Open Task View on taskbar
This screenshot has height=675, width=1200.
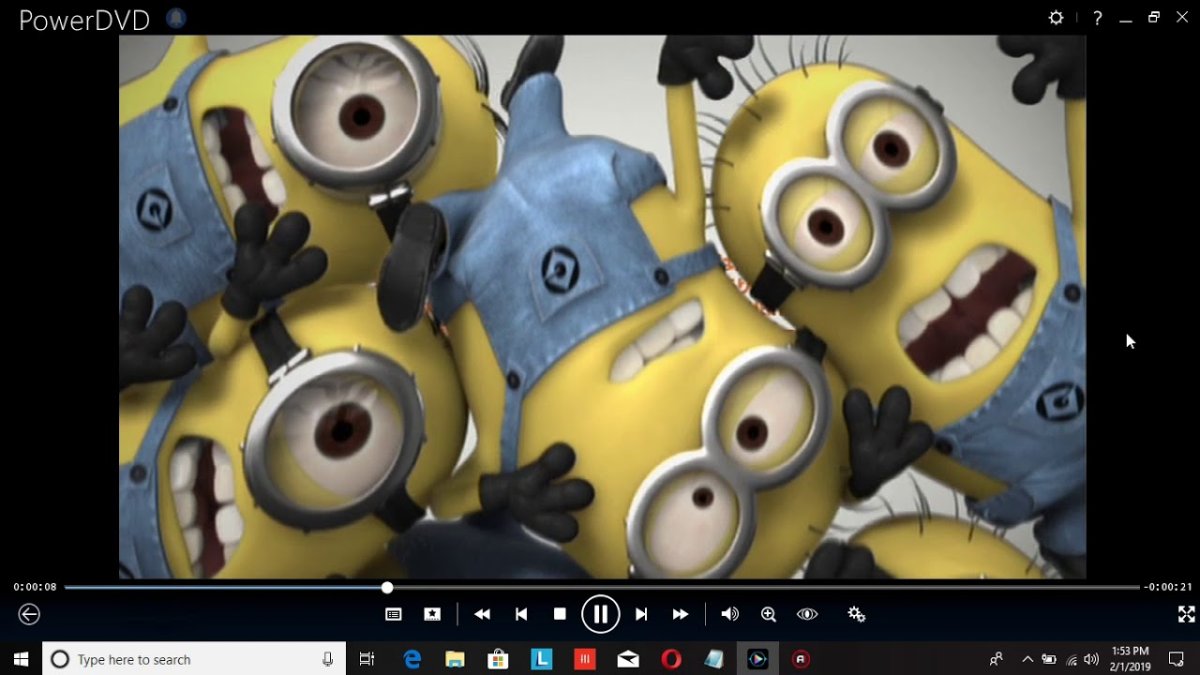tap(367, 659)
